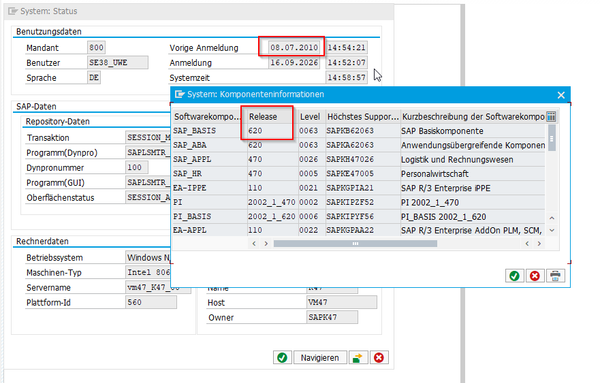Click right arrow next to left scrollbar arrow
600x383 pixels.
click(x=266, y=243)
